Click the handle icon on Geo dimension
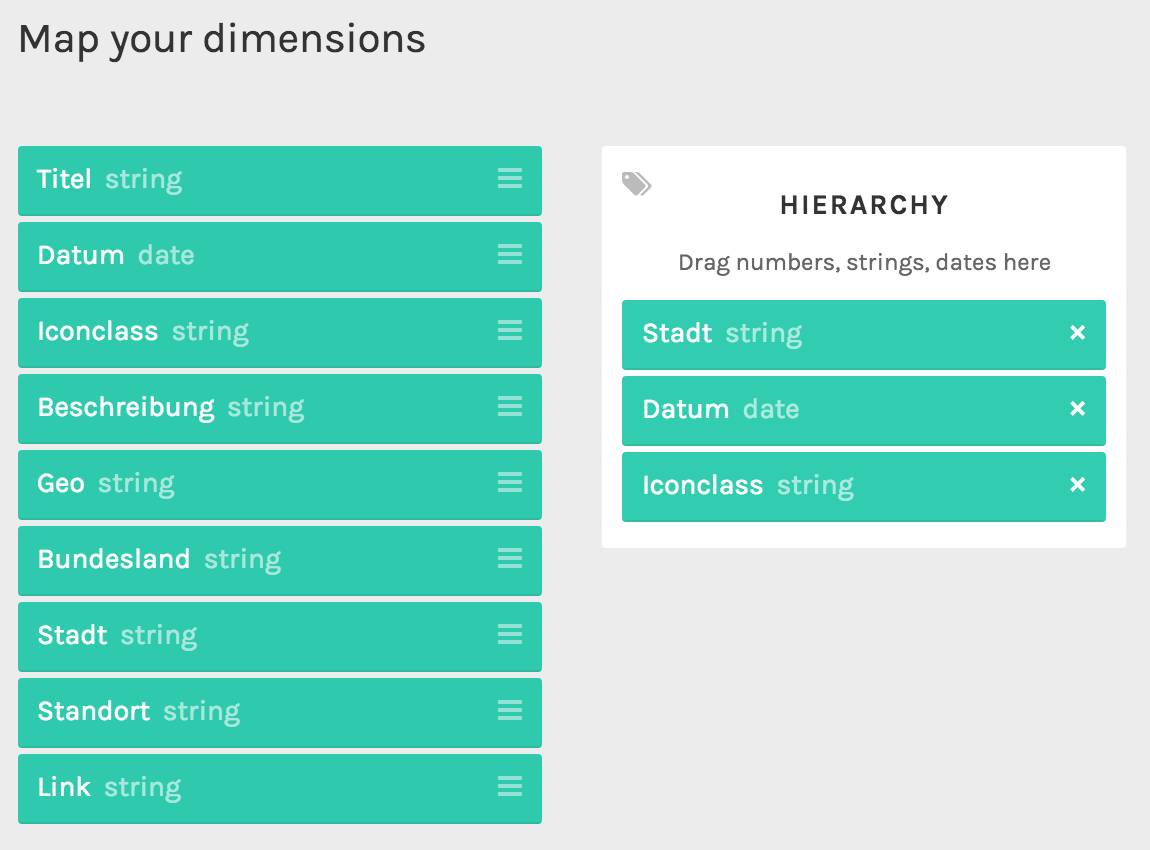Viewport: 1150px width, 850px height. (510, 482)
